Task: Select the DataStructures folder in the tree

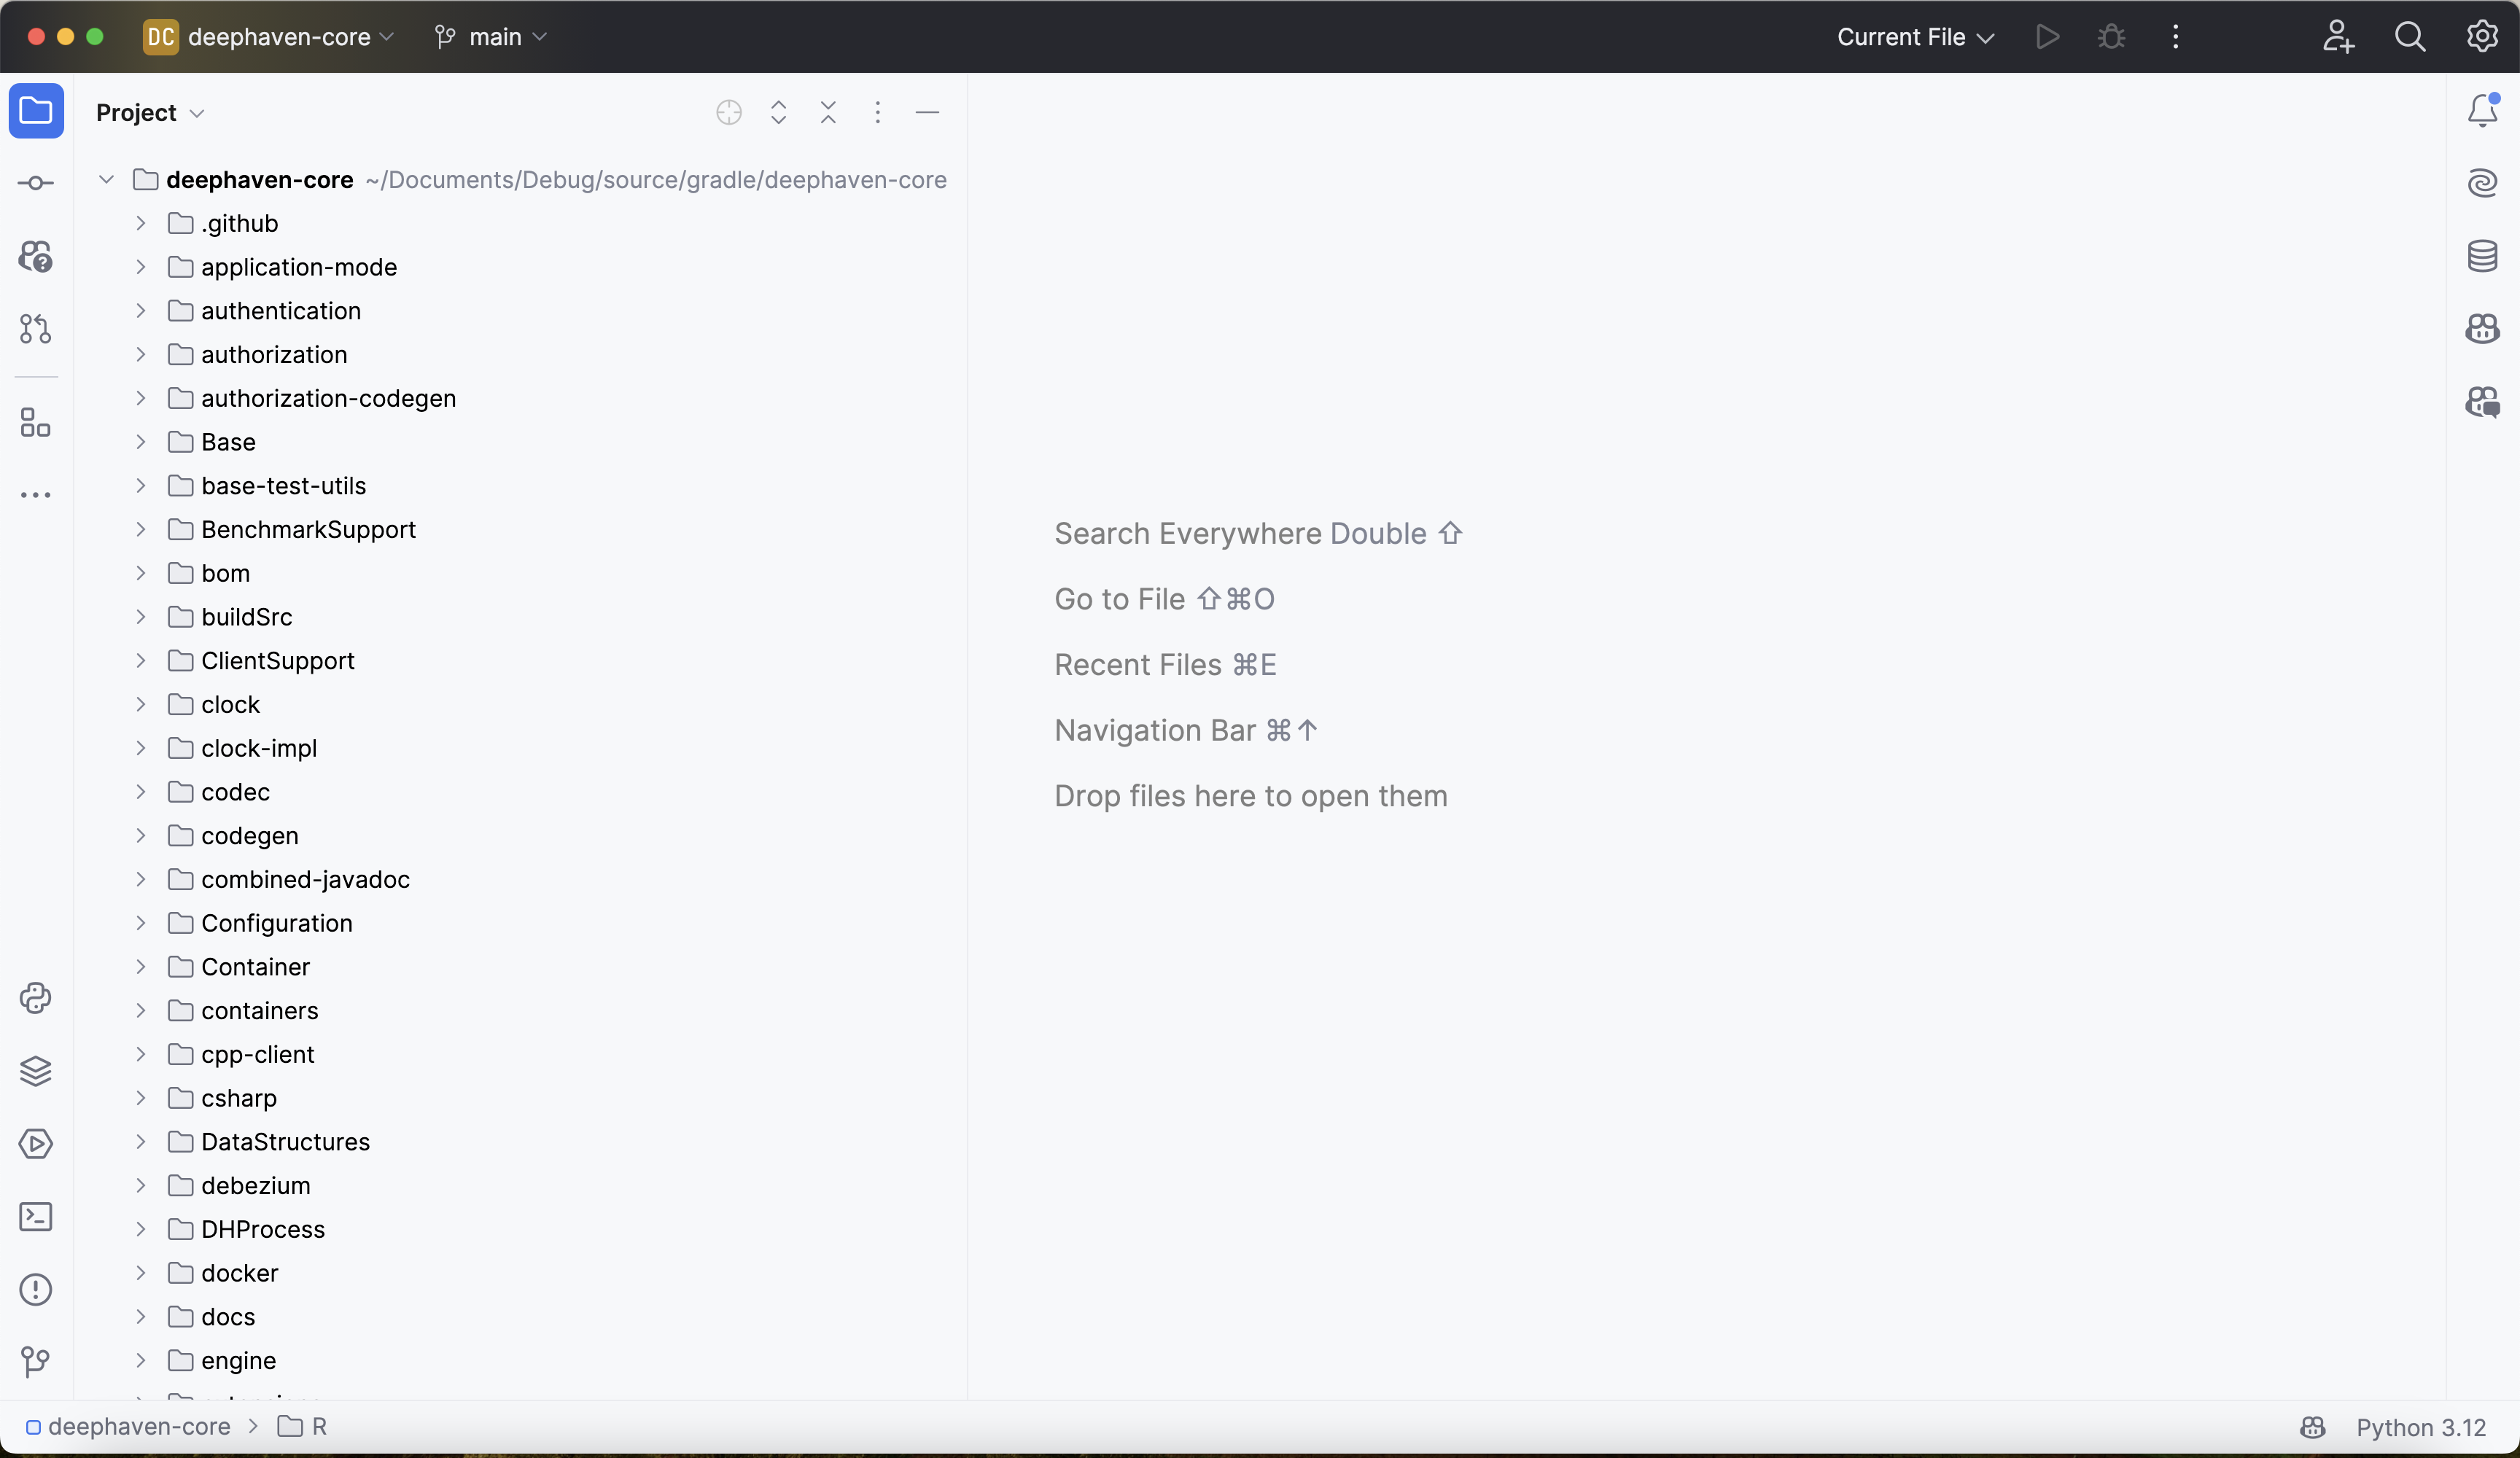Action: point(285,1142)
